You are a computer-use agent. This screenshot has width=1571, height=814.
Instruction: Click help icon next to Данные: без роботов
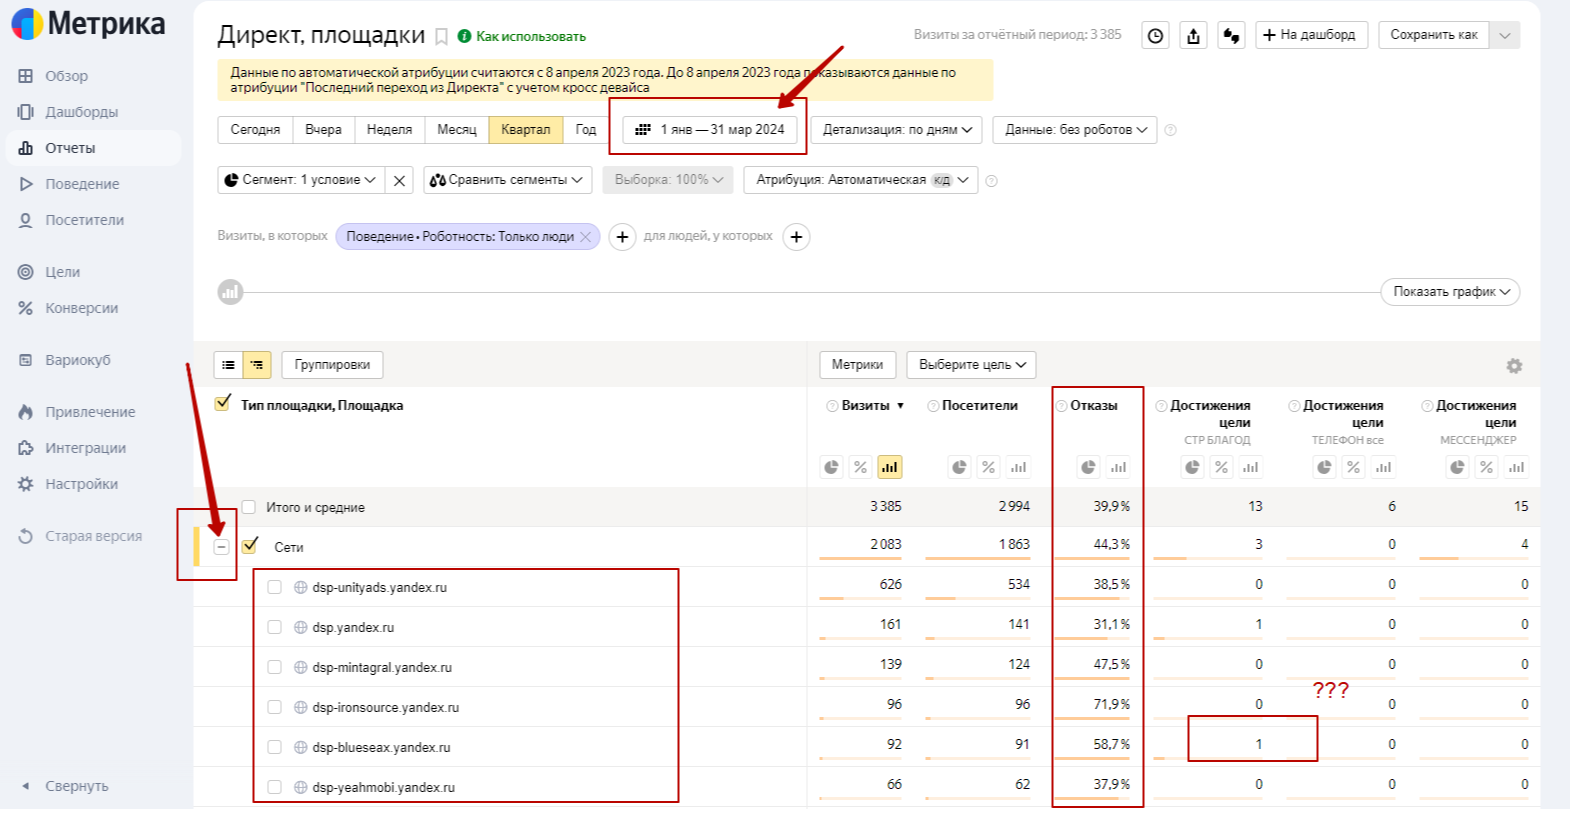[1171, 130]
